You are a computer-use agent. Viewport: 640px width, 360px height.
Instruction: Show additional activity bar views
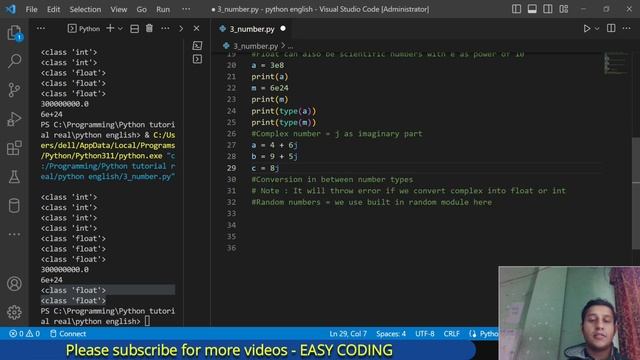point(14,234)
